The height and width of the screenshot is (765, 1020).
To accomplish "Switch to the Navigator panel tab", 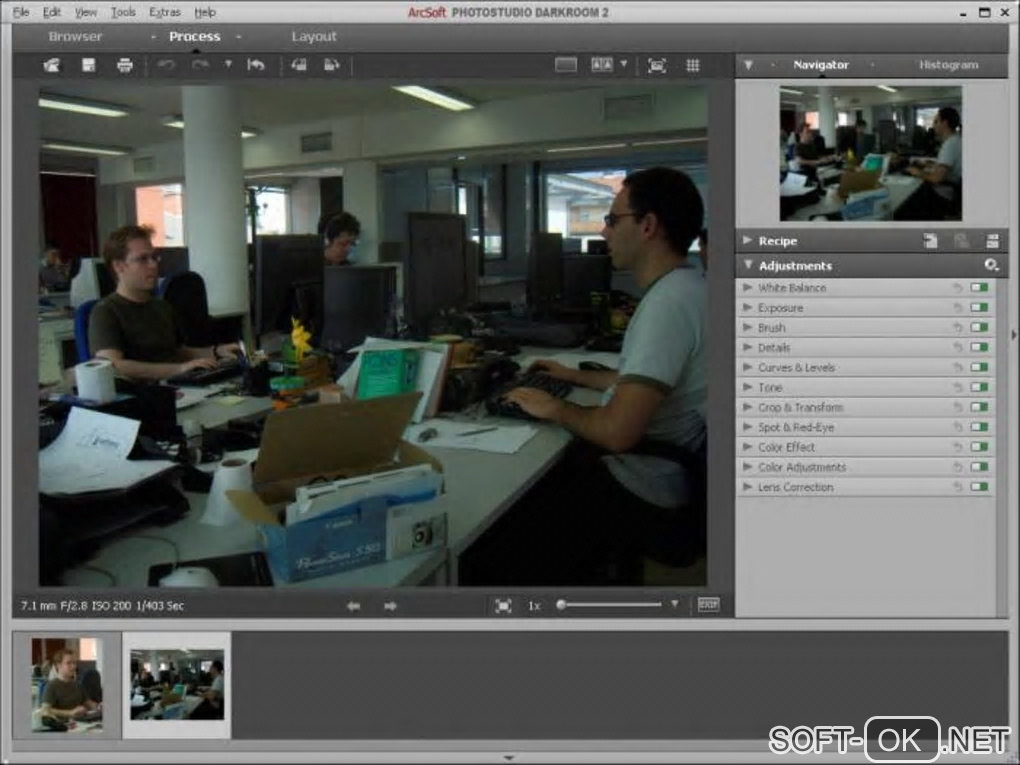I will pos(821,65).
